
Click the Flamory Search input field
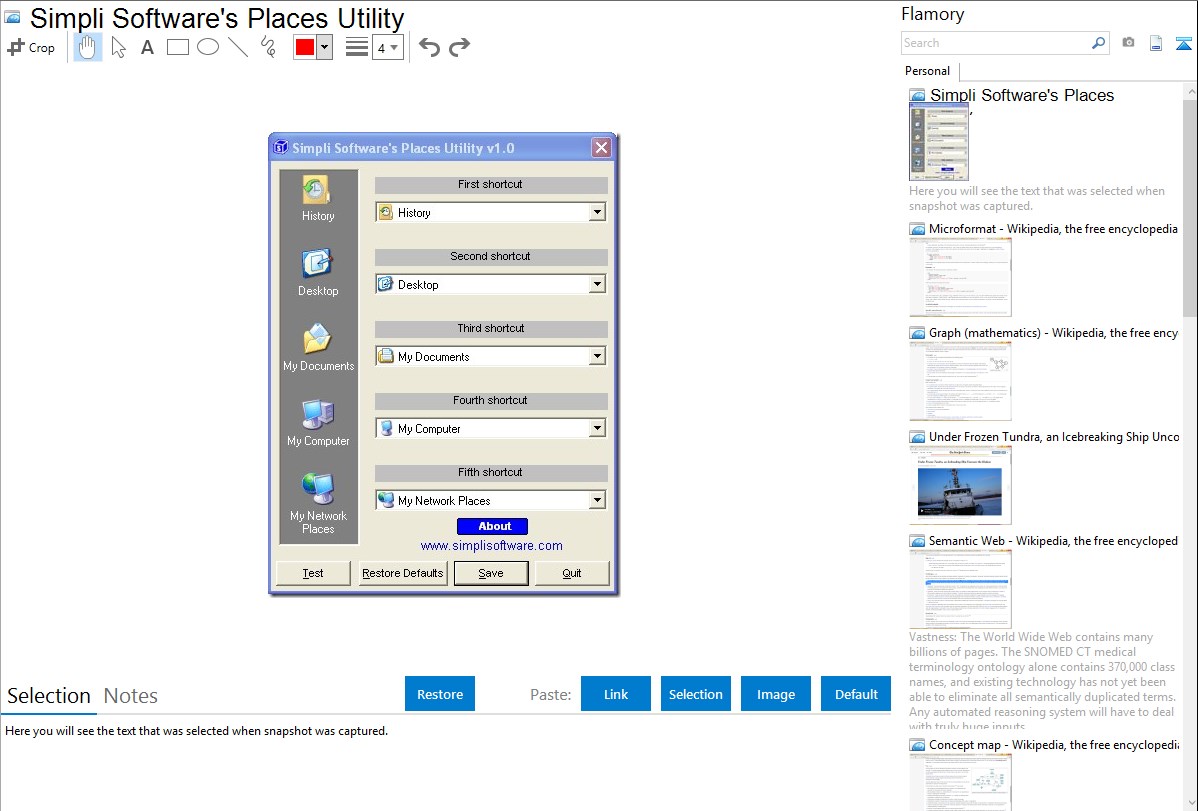point(995,43)
